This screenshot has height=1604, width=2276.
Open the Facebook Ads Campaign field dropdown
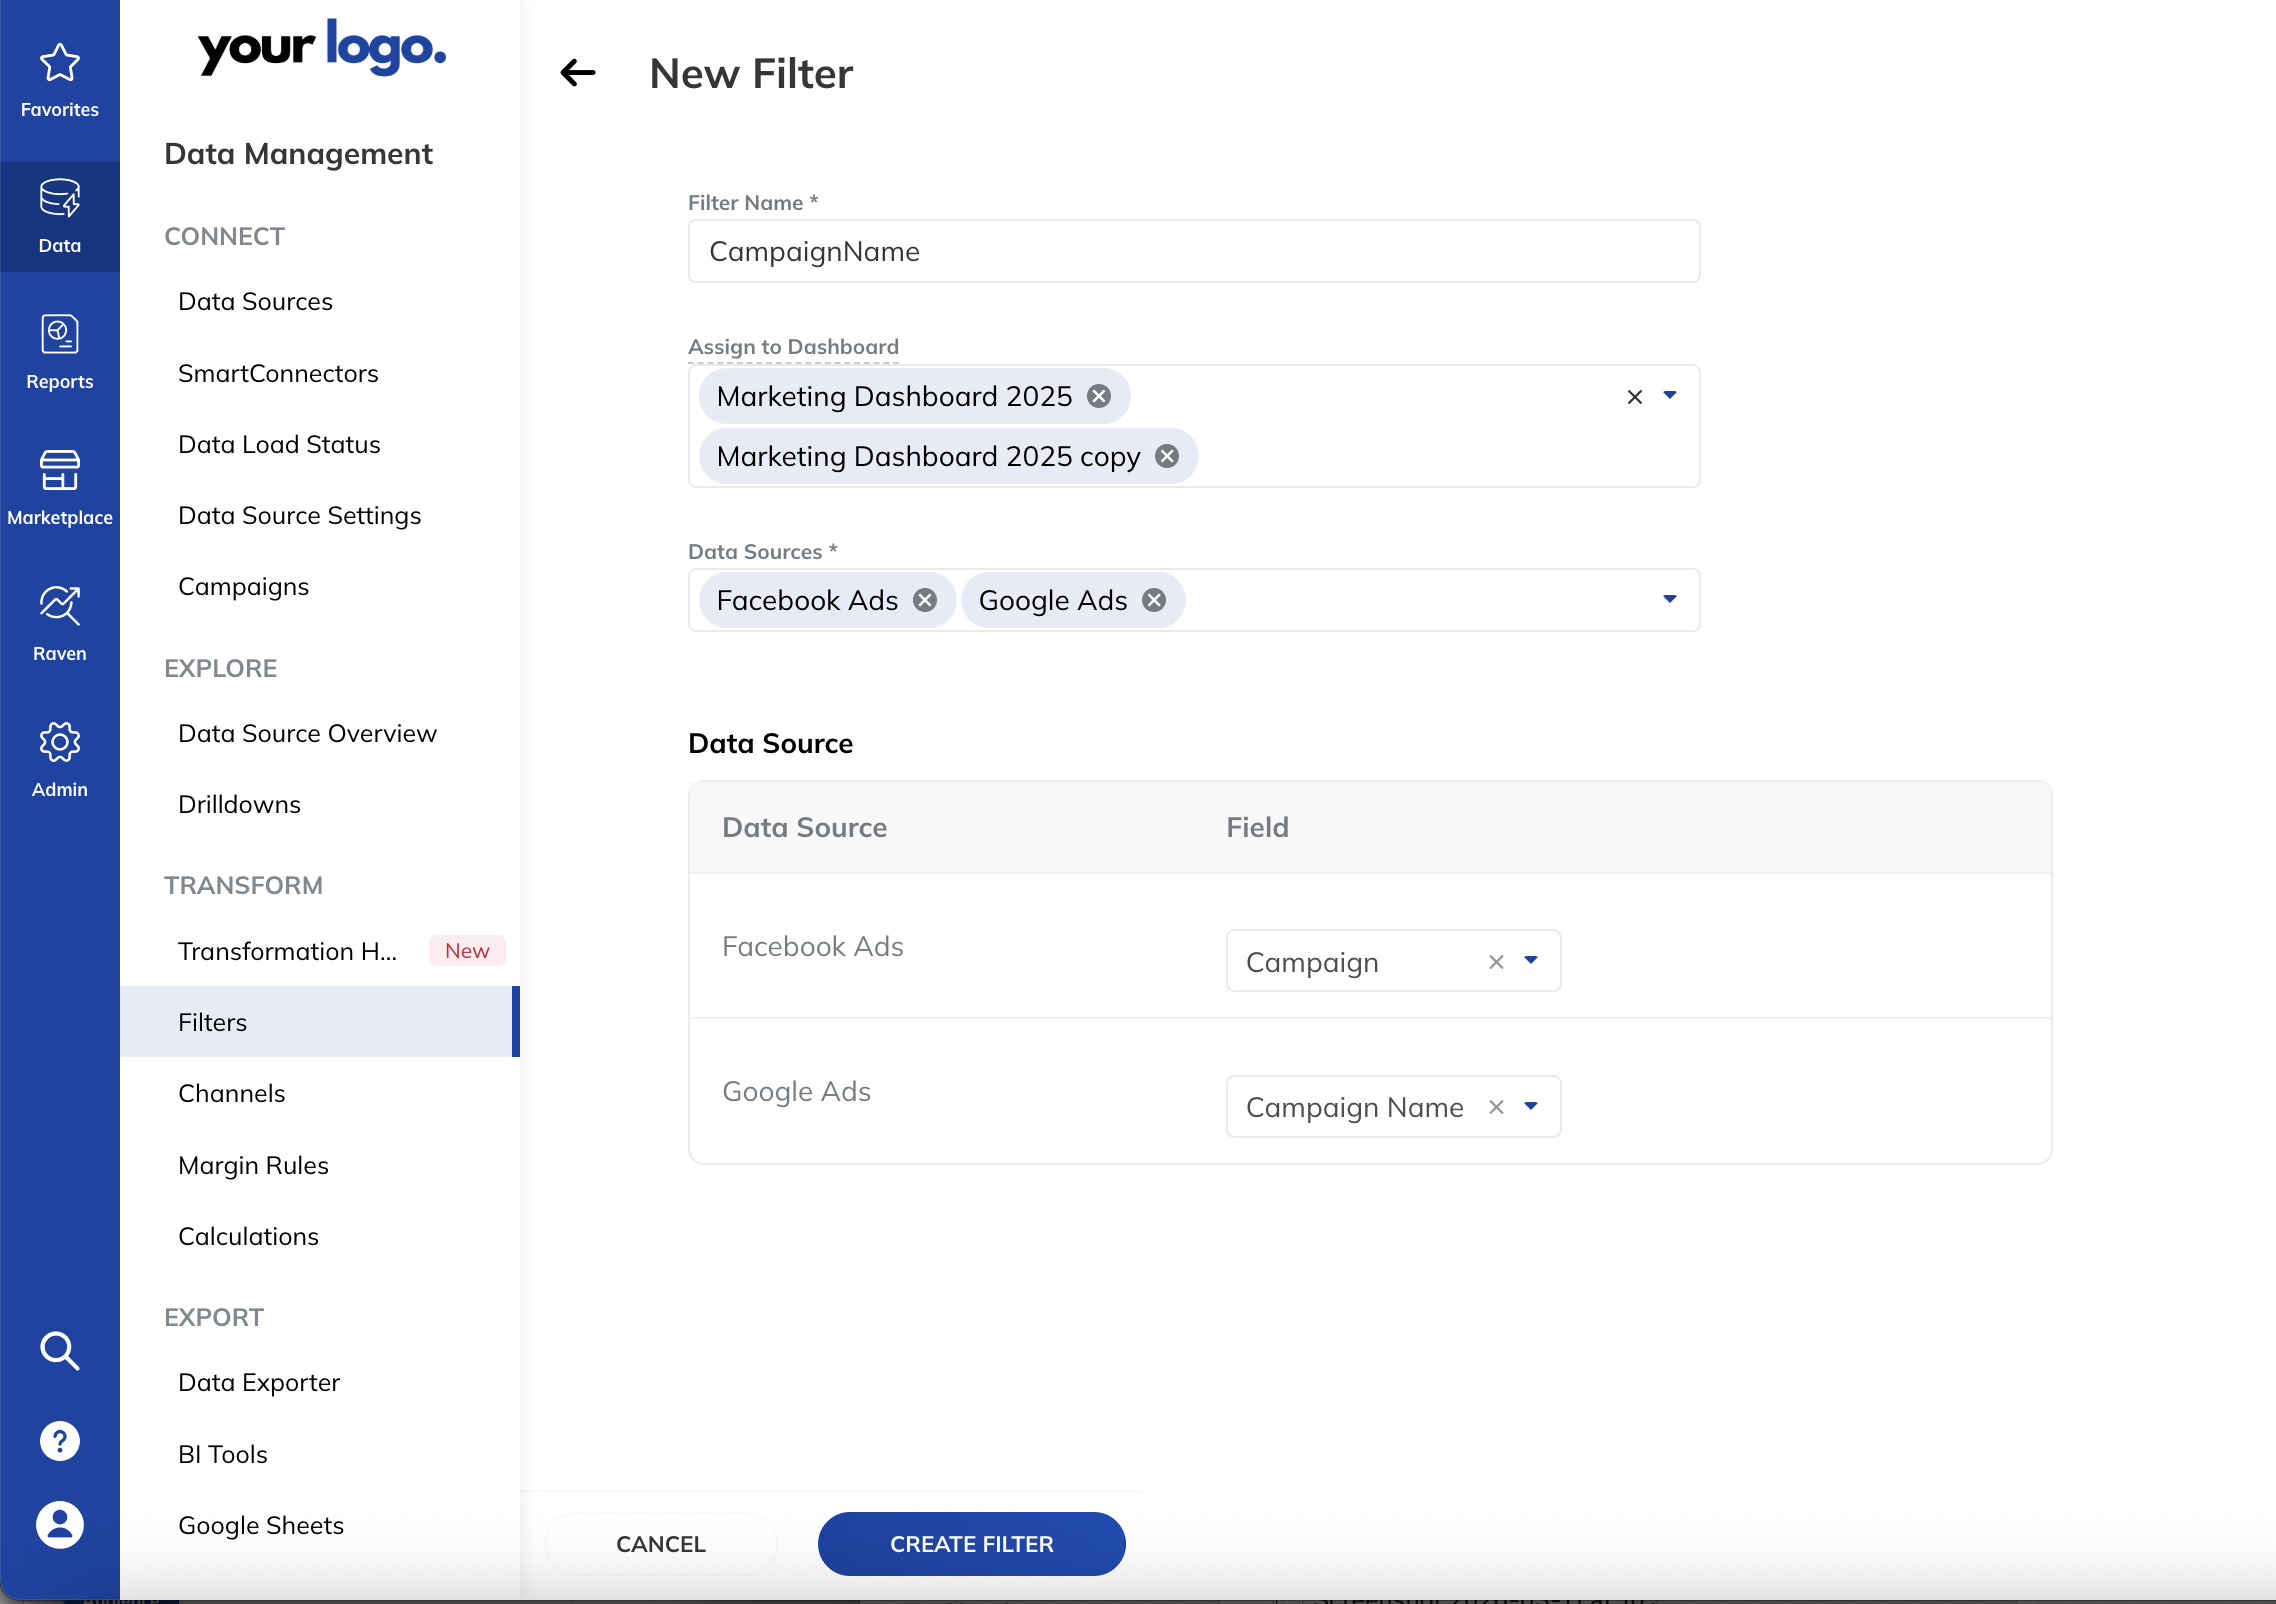1531,961
